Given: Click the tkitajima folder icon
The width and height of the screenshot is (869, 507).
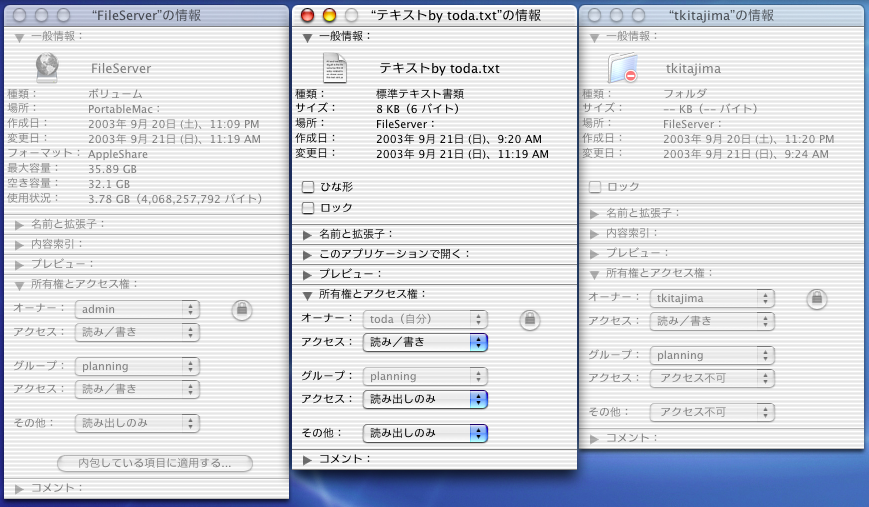Looking at the screenshot, I should 622,68.
